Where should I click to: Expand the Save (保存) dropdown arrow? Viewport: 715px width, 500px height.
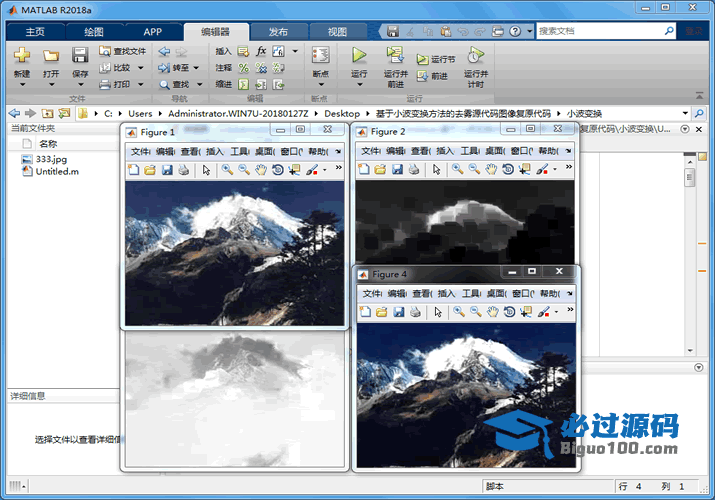tap(80, 84)
